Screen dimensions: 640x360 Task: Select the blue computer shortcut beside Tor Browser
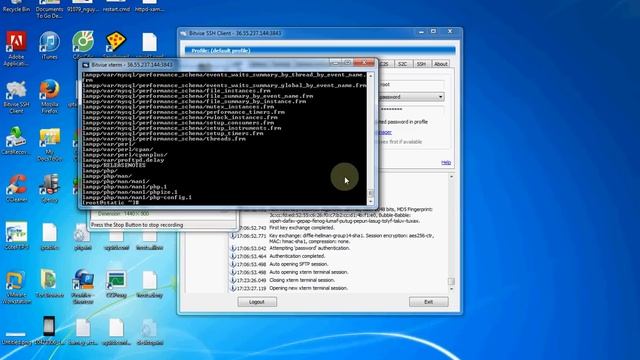pos(83,286)
